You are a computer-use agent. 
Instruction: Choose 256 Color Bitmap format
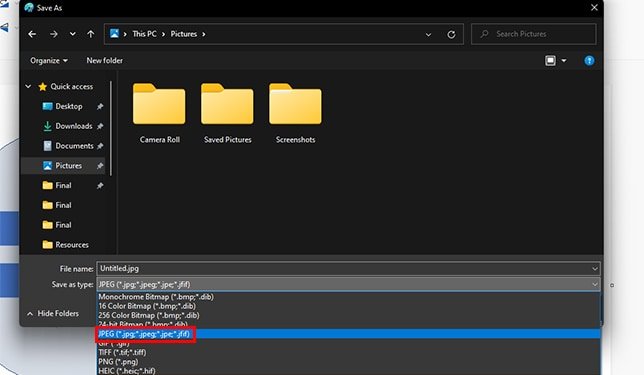(349, 315)
